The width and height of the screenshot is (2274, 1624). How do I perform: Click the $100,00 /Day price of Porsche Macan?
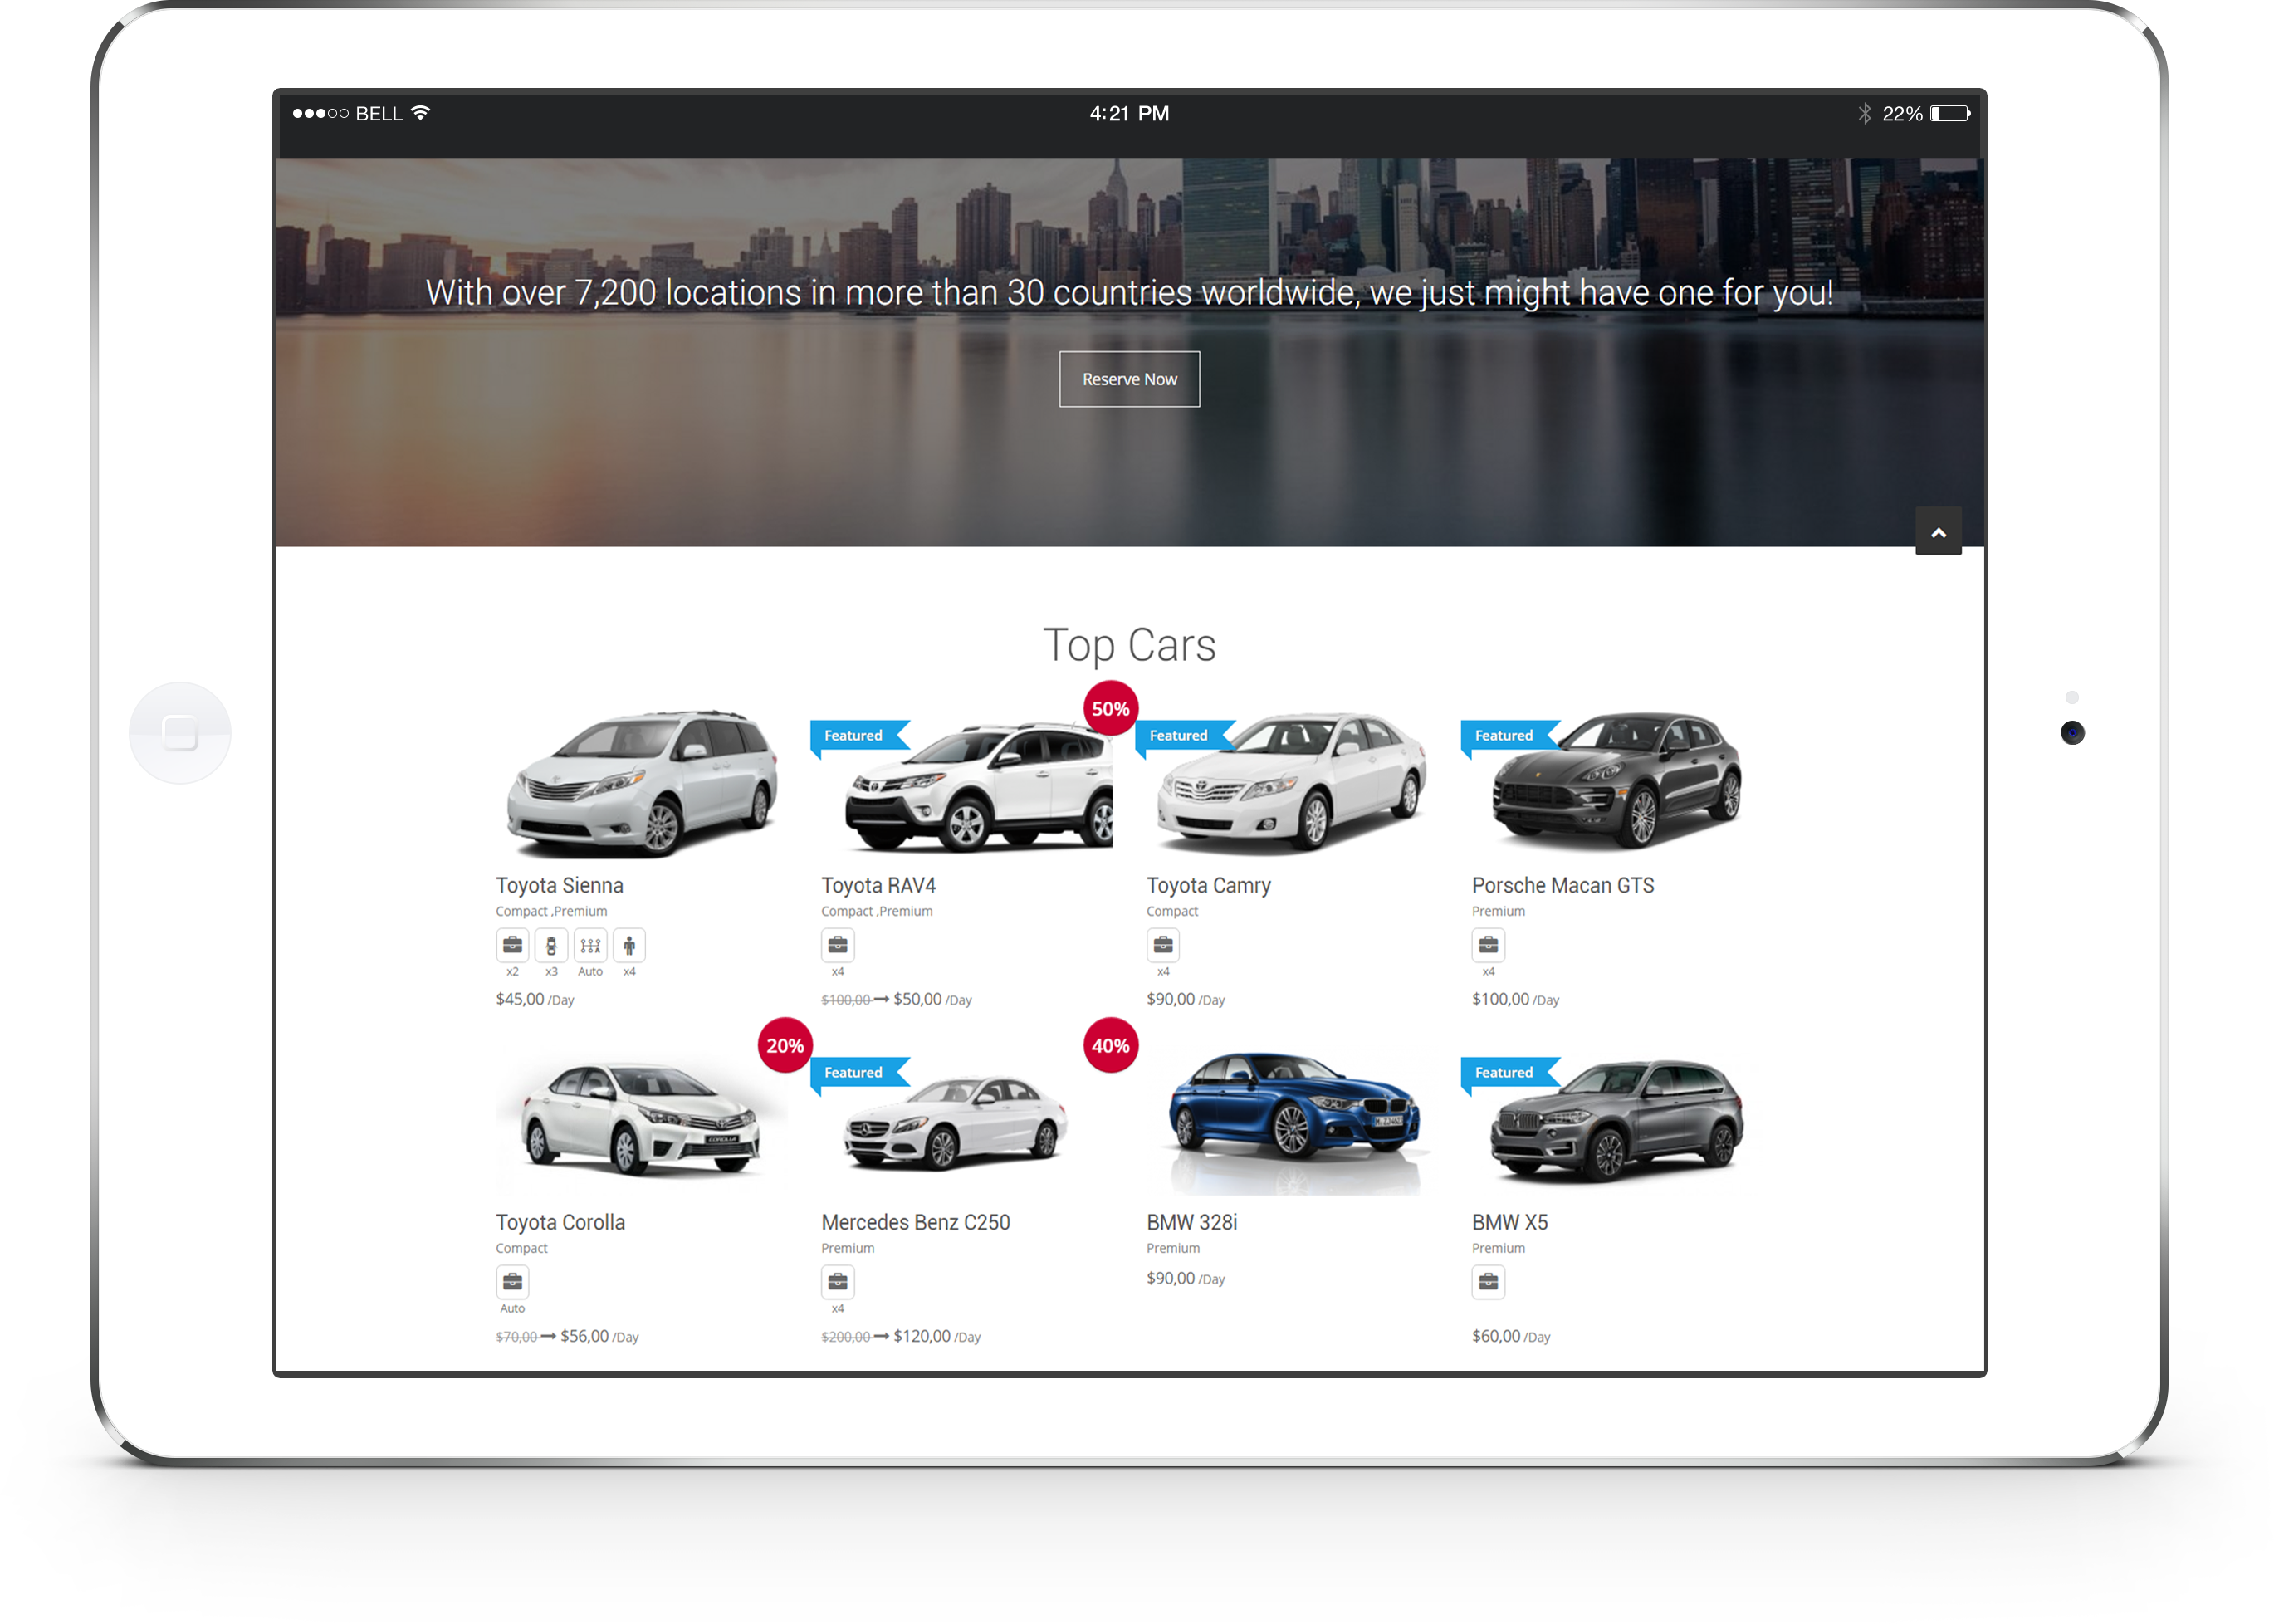click(1515, 999)
